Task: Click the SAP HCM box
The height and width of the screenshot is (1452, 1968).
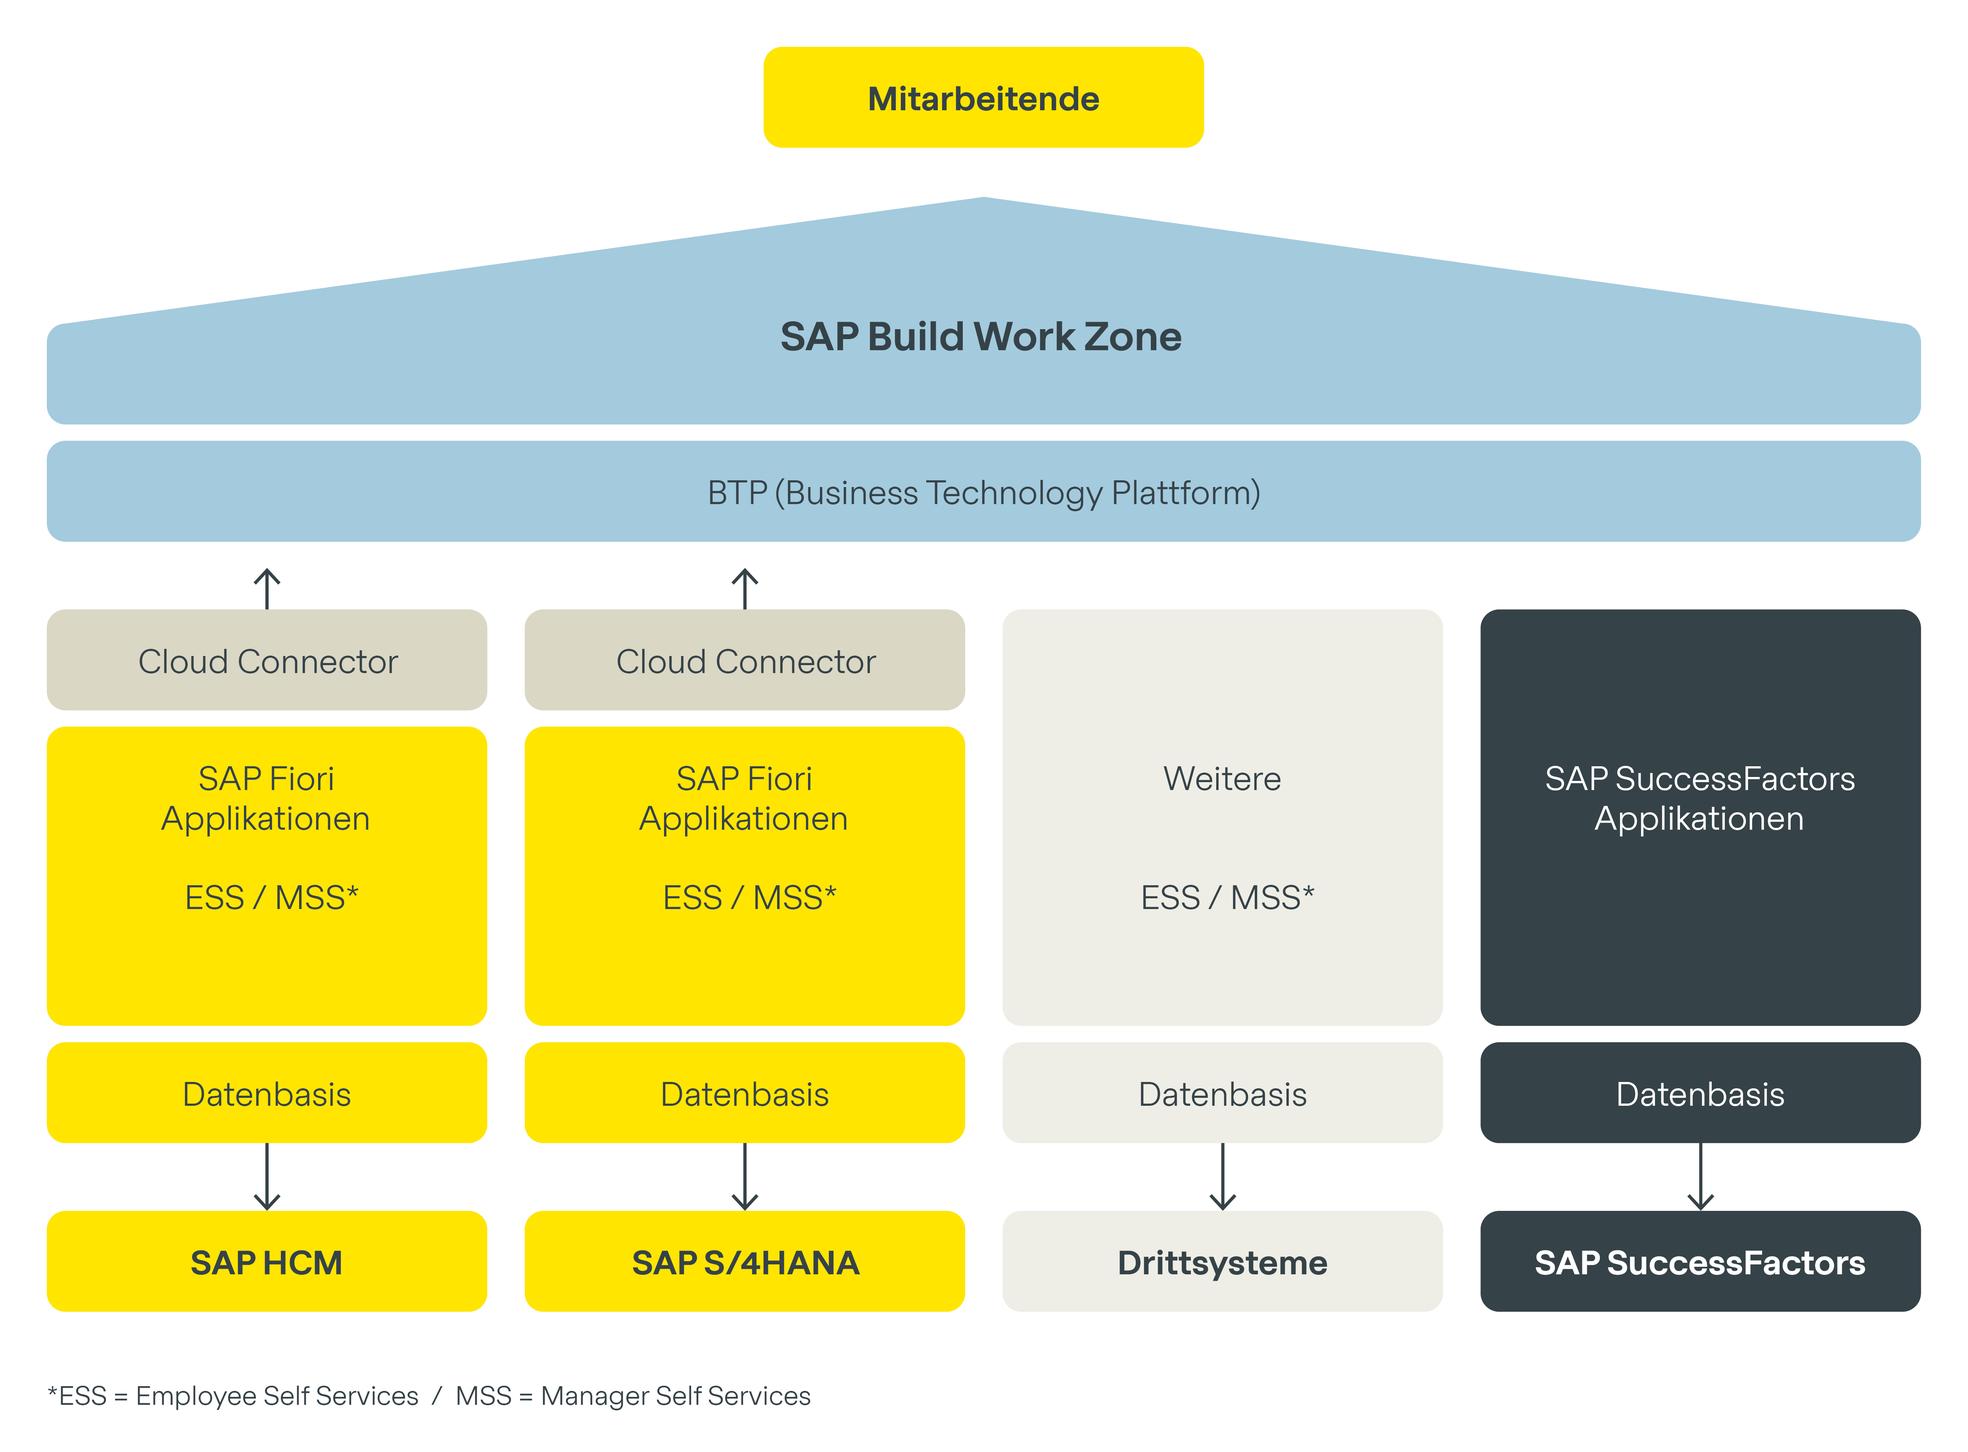Action: (267, 1262)
